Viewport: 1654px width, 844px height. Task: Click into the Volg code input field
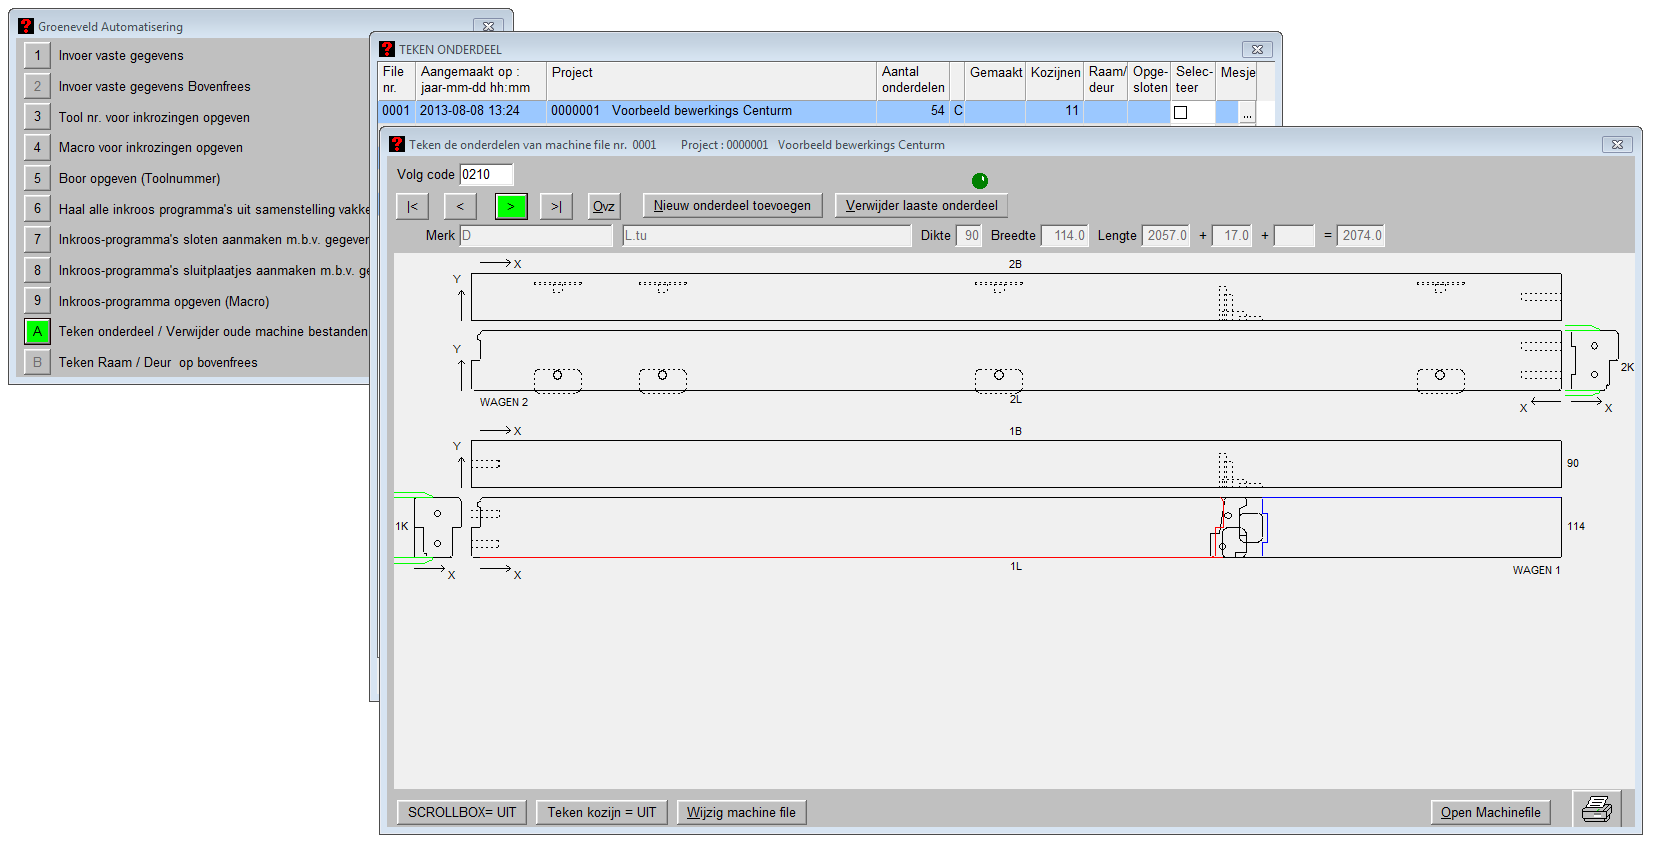(485, 175)
